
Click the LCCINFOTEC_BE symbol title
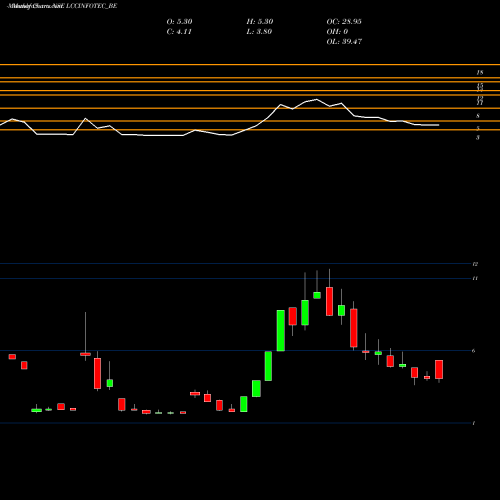(92, 6)
